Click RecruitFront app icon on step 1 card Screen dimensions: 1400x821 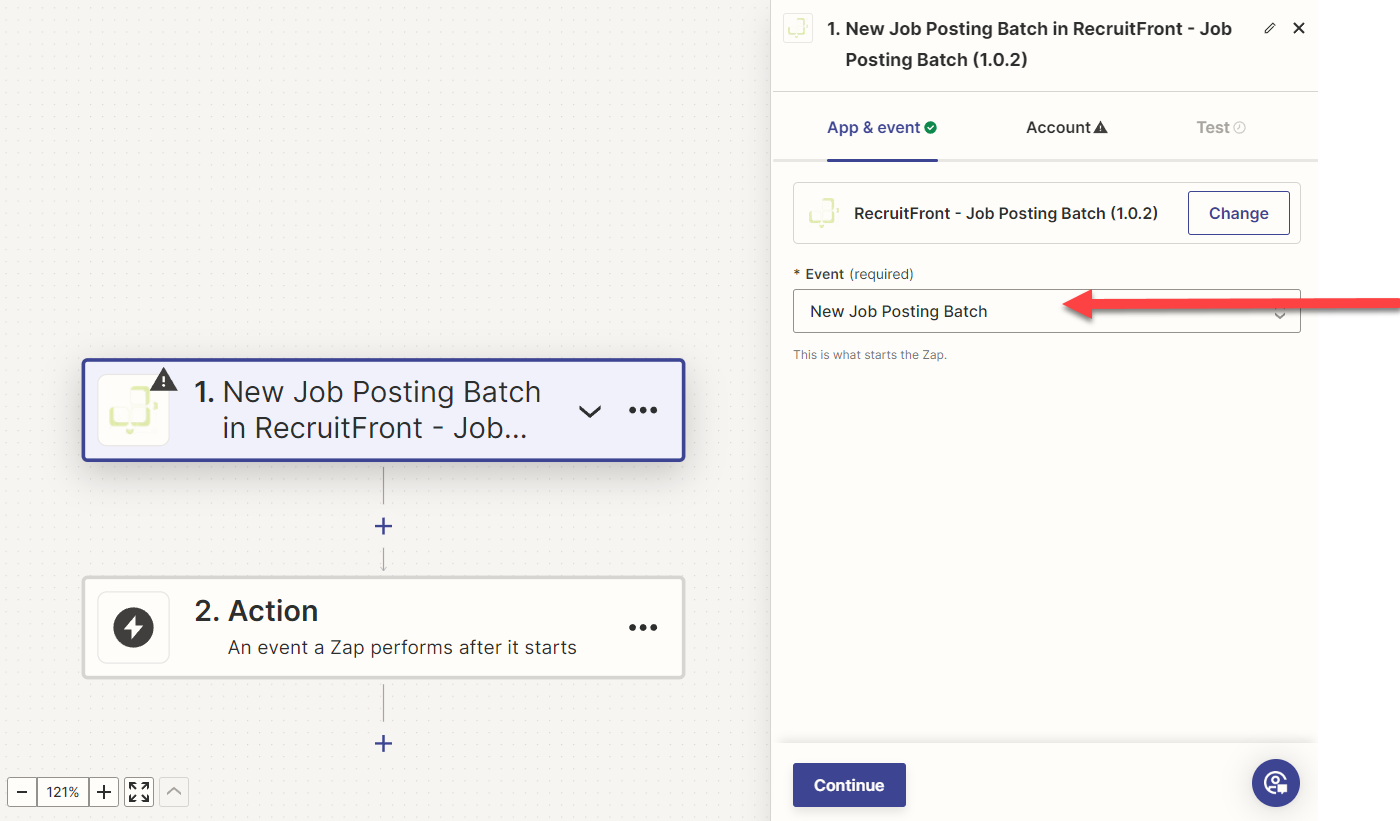[134, 410]
